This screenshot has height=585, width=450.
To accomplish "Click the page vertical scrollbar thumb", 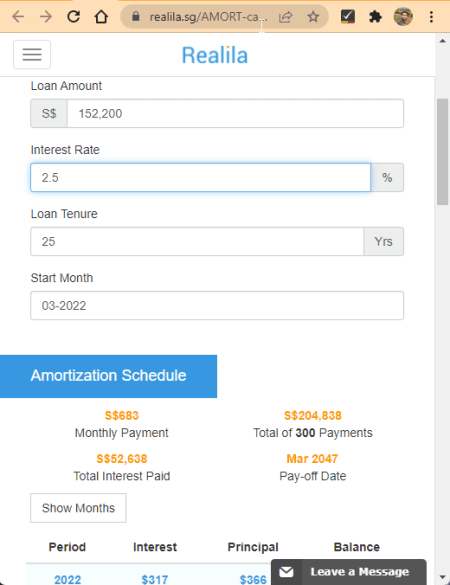I will tap(443, 152).
